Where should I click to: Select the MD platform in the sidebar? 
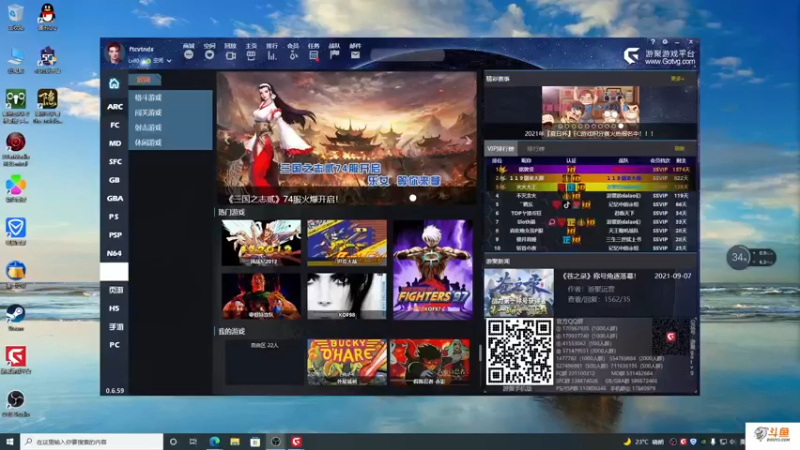(x=115, y=143)
